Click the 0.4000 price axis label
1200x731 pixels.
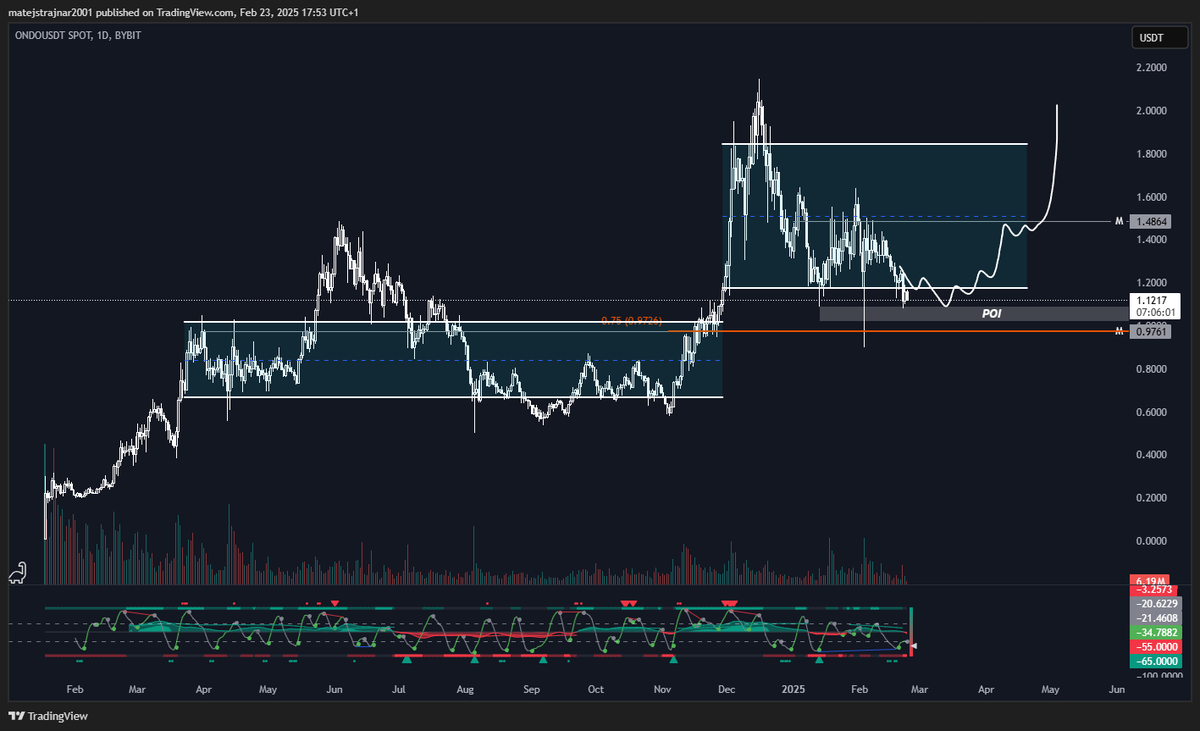point(1152,455)
